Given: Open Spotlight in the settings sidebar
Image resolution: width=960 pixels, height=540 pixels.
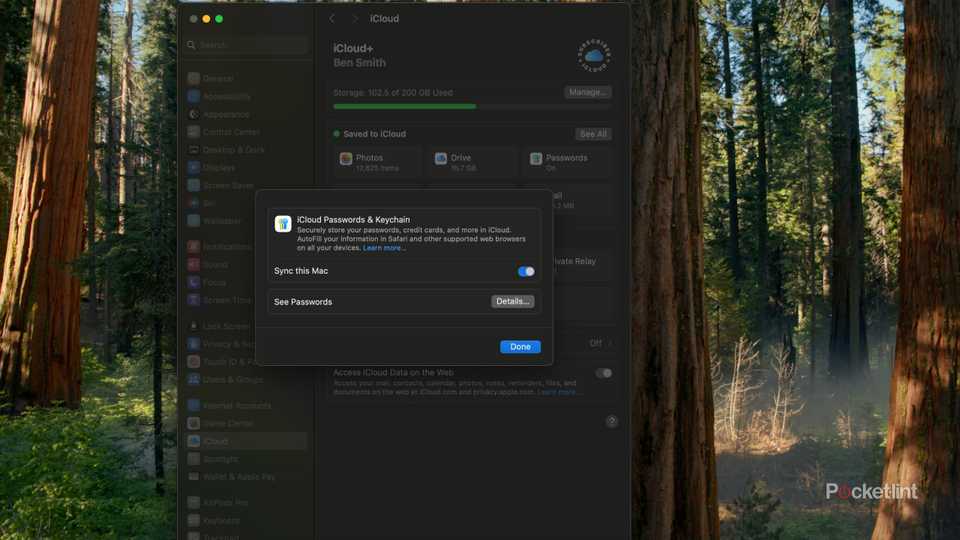Looking at the screenshot, I should coord(247,459).
